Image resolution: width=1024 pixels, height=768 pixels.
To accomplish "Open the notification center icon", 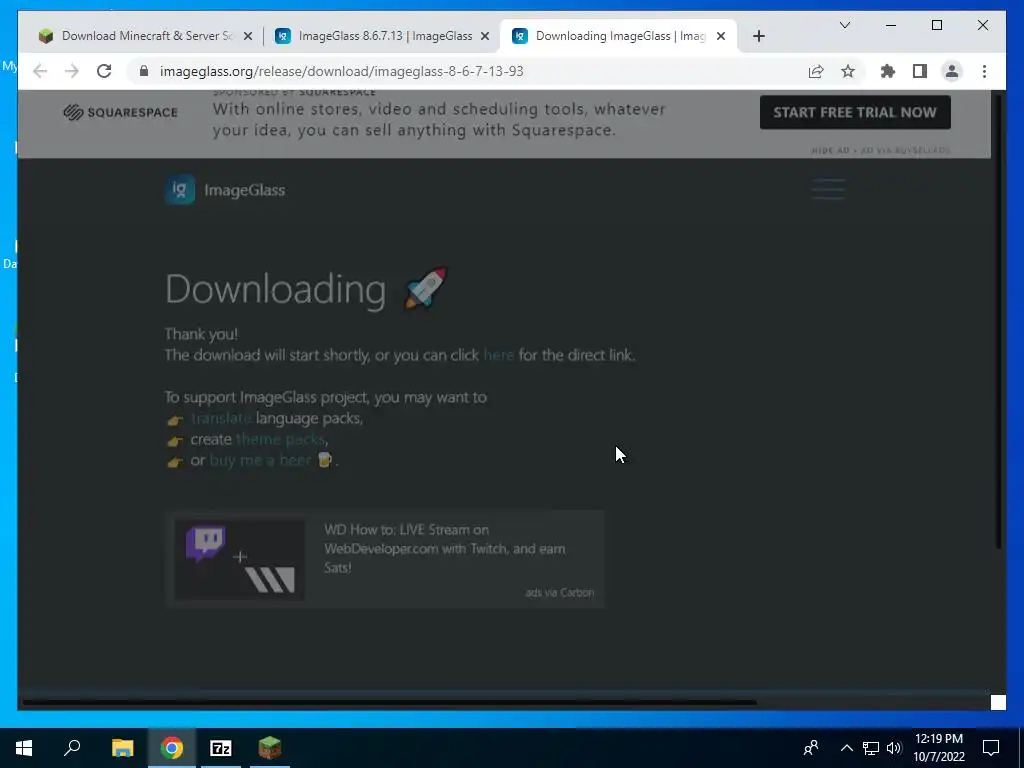I will point(991,748).
